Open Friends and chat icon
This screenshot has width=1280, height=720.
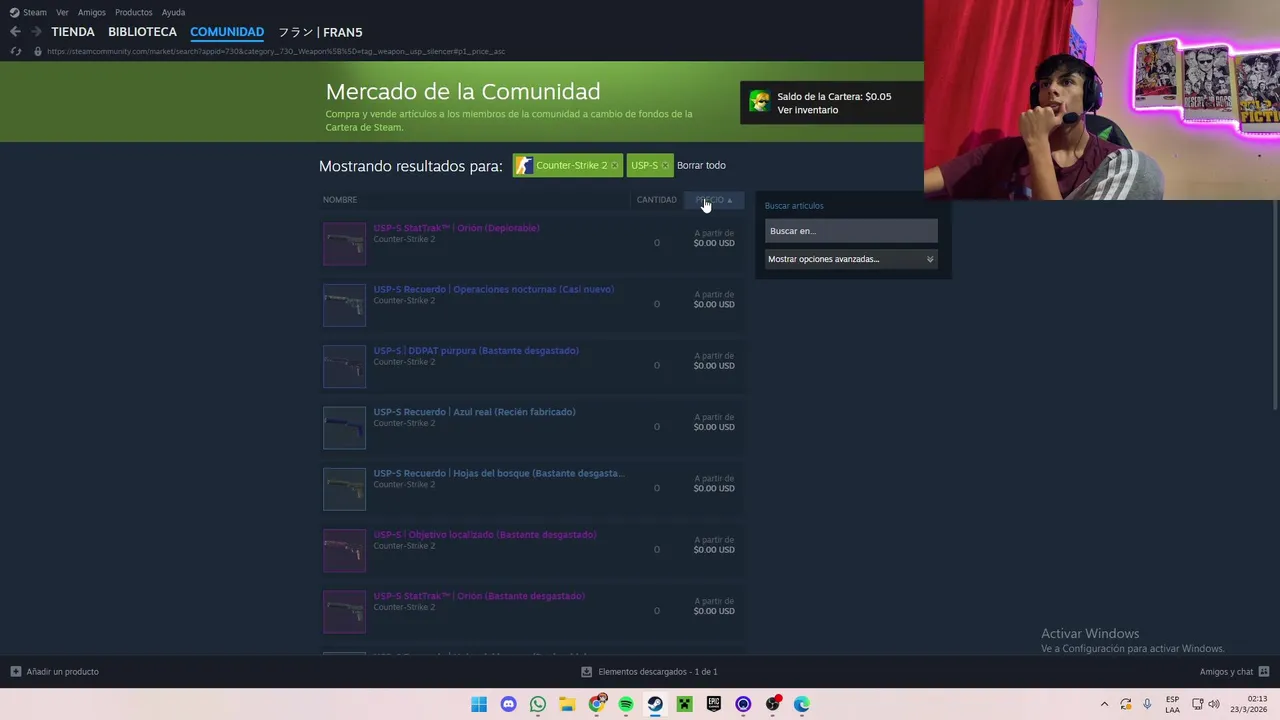[x=1263, y=672]
